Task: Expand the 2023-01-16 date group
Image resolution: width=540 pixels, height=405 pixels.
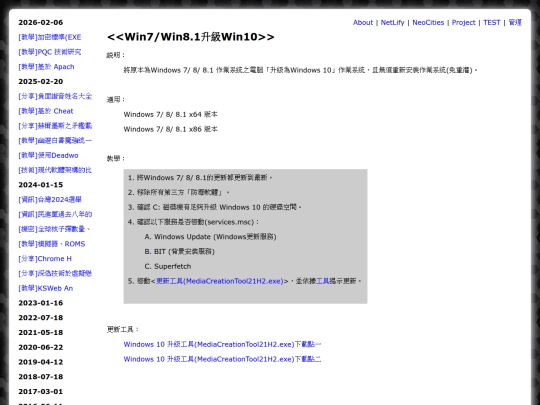Action: tap(41, 303)
